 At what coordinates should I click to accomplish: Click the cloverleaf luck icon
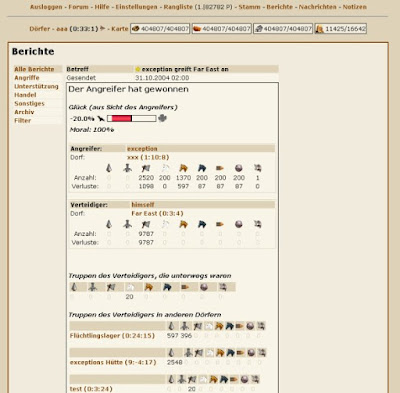[x=162, y=118]
